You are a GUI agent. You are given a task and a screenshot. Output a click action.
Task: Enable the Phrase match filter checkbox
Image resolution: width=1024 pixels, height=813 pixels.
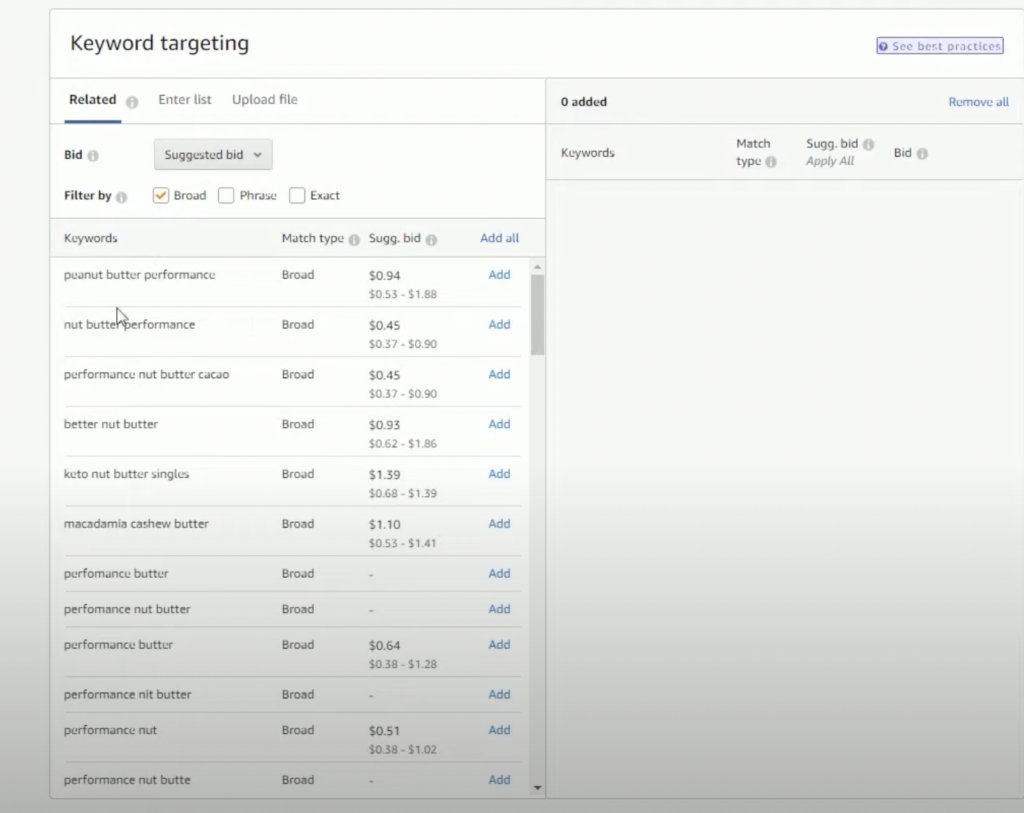click(226, 196)
